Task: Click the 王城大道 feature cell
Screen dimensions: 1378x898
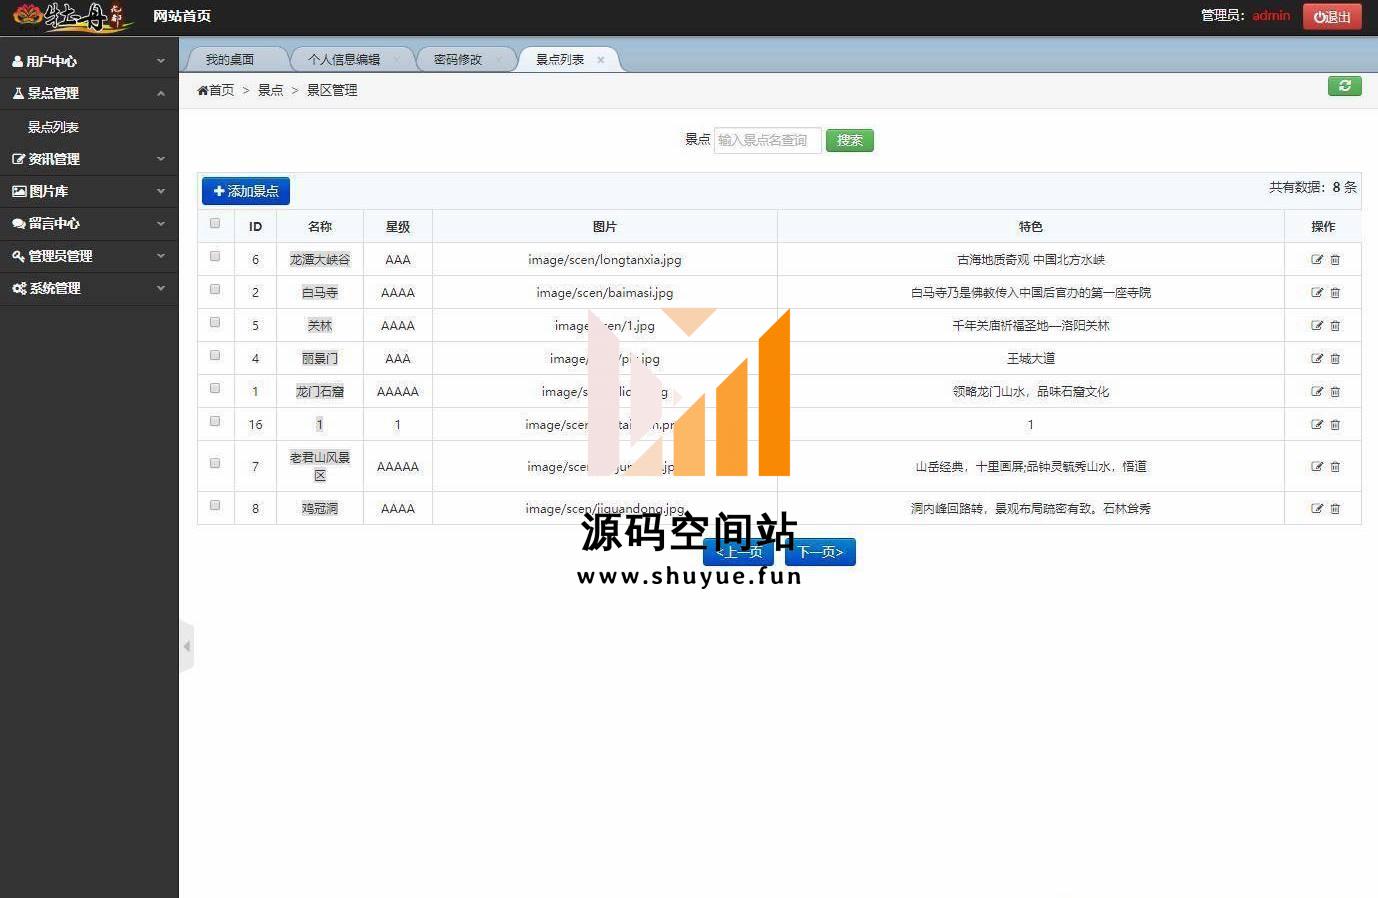Action: tap(1031, 358)
